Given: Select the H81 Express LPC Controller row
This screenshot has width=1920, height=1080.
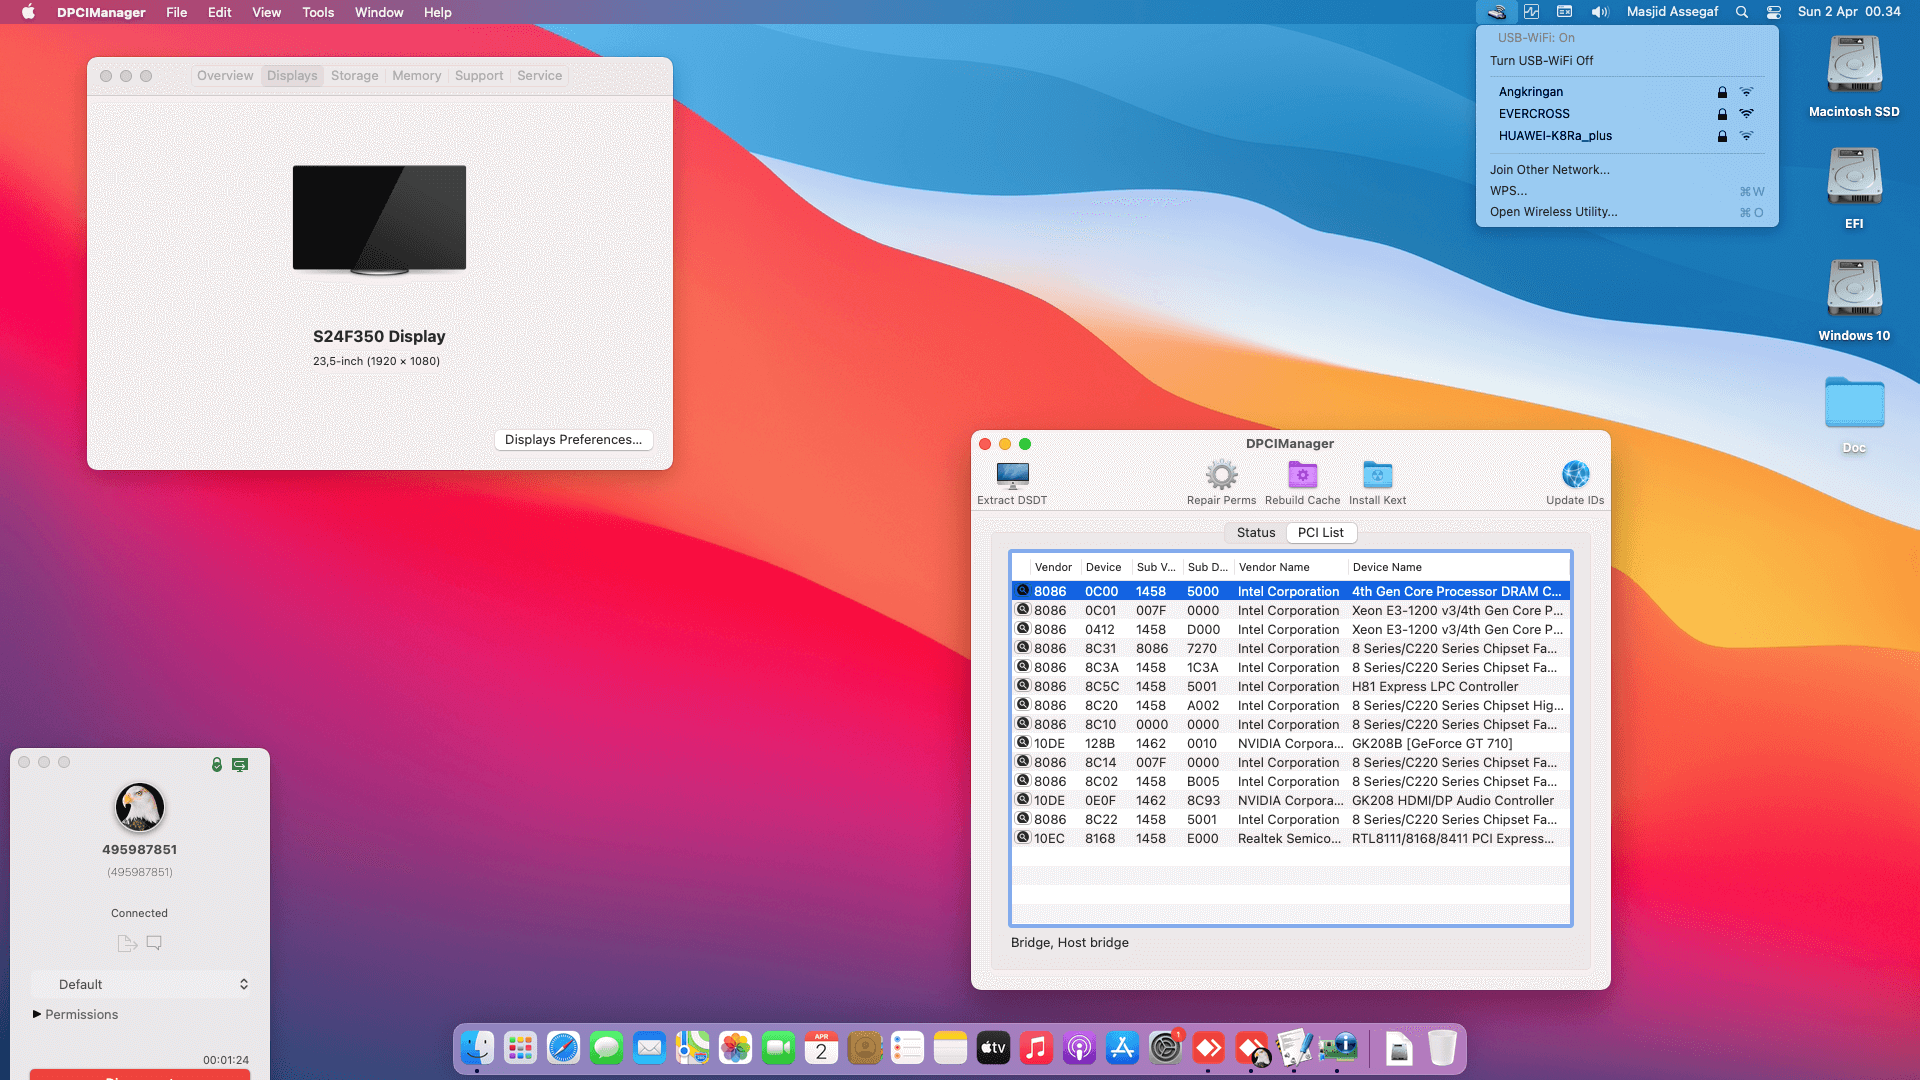Looking at the screenshot, I should coord(1291,687).
